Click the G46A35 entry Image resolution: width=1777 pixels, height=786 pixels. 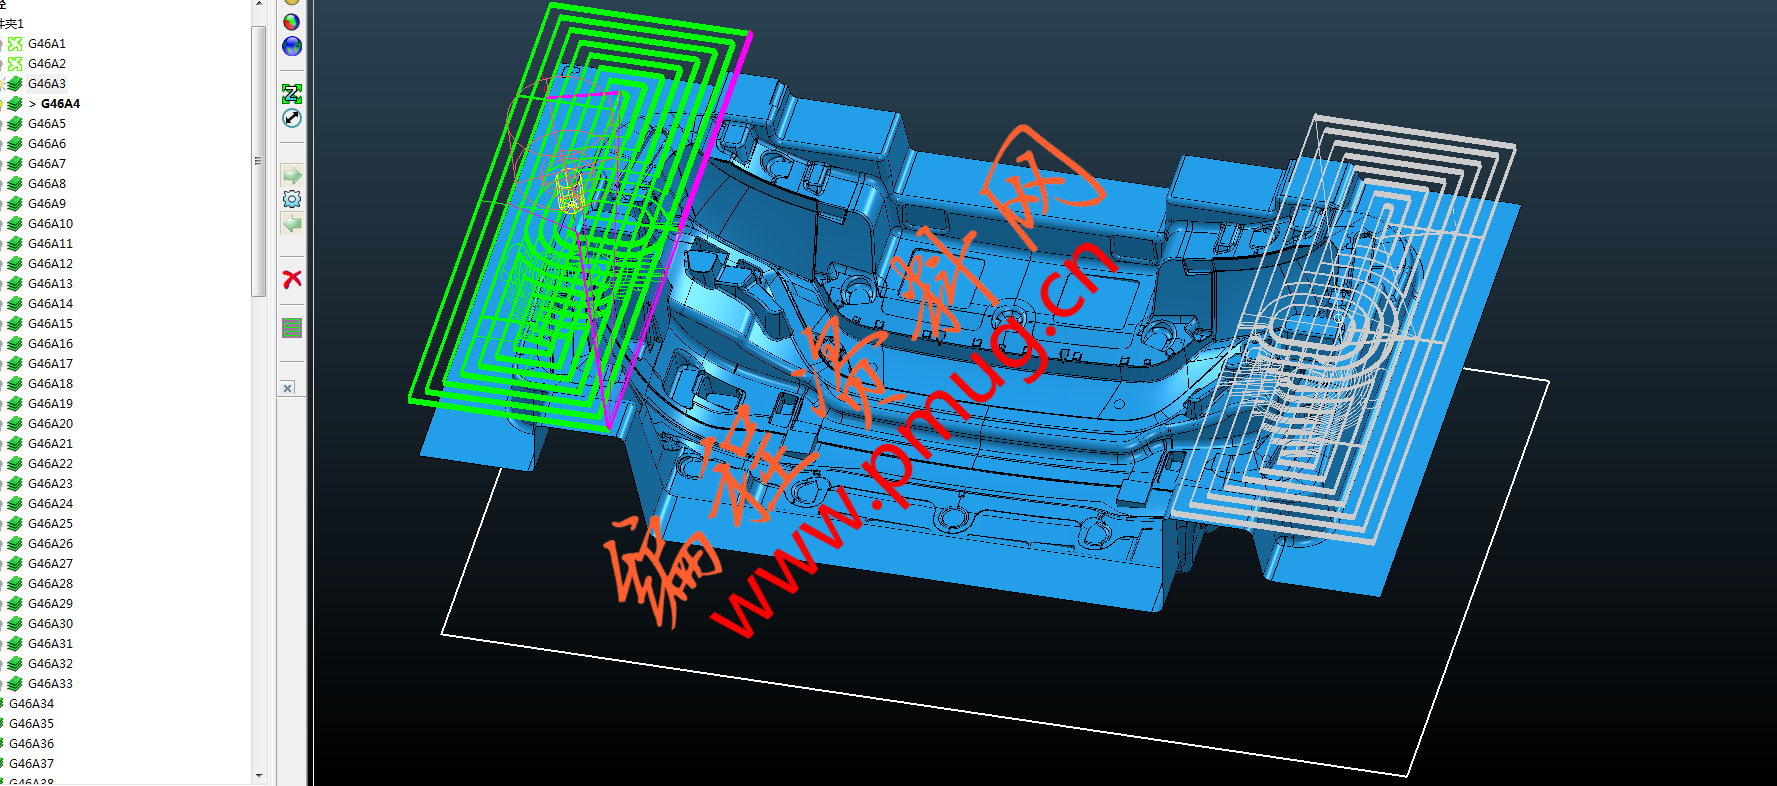(x=31, y=724)
